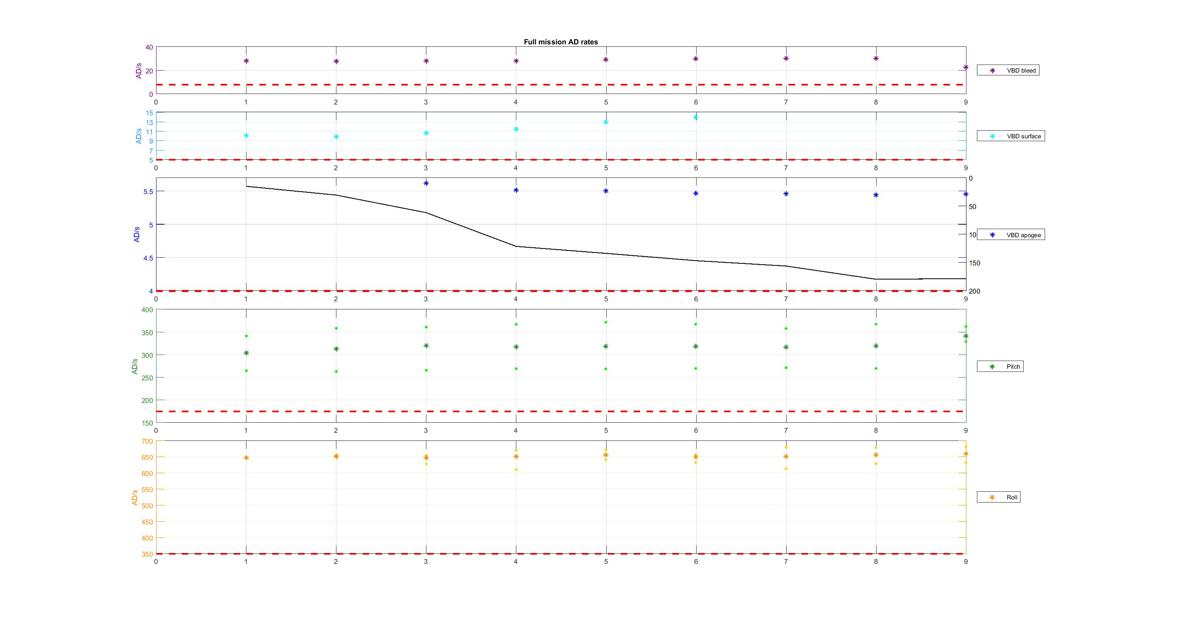Image resolution: width=1200 pixels, height=622 pixels.
Task: Click the orange AD/s label of Roll plot
Action: pyautogui.click(x=134, y=497)
